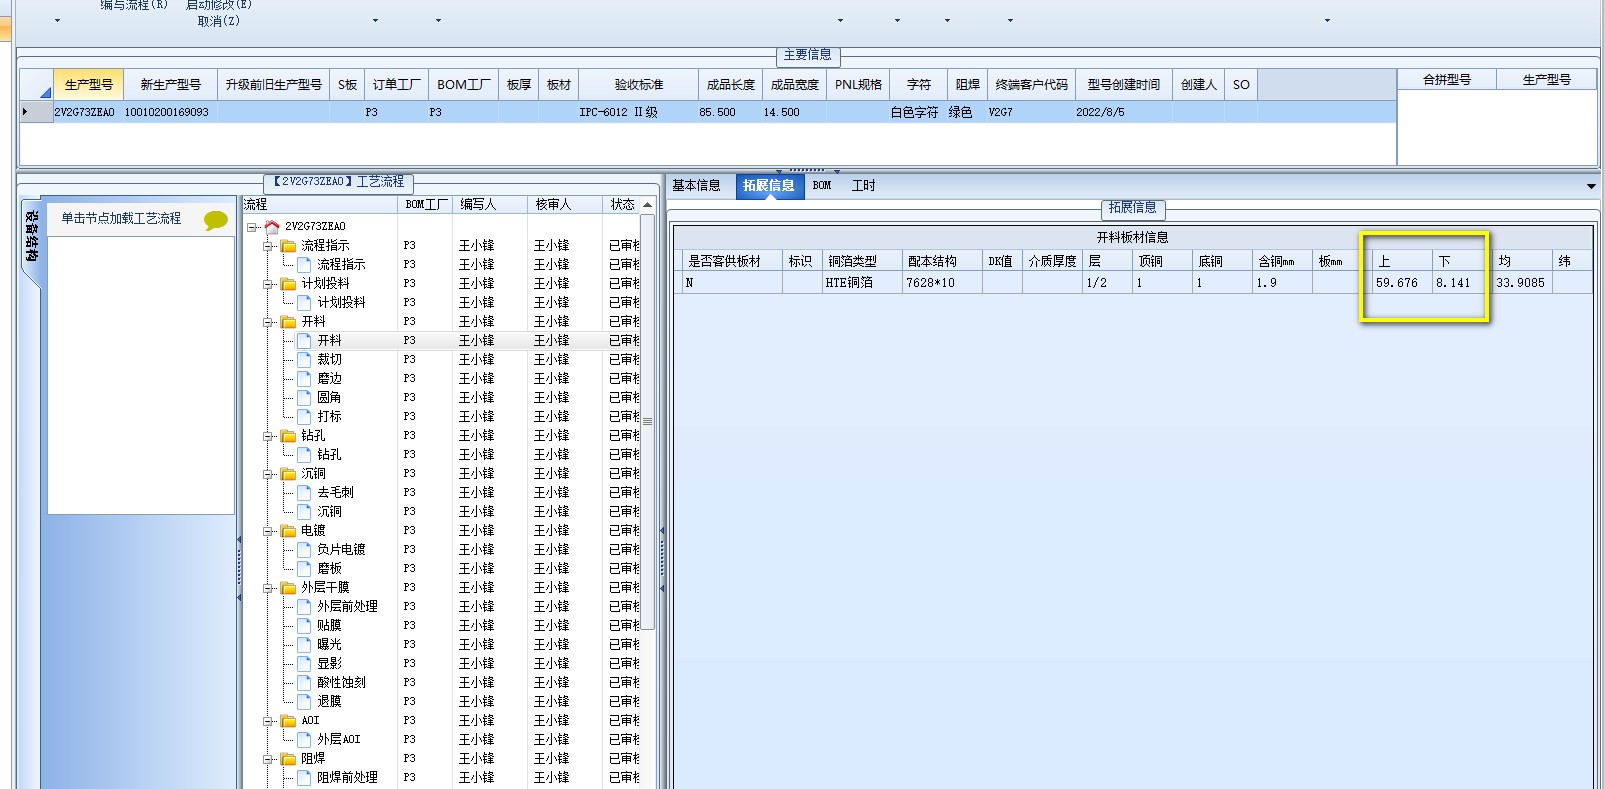Collapse the 计划投料 folder node
Image resolution: width=1605 pixels, height=789 pixels.
[268, 284]
